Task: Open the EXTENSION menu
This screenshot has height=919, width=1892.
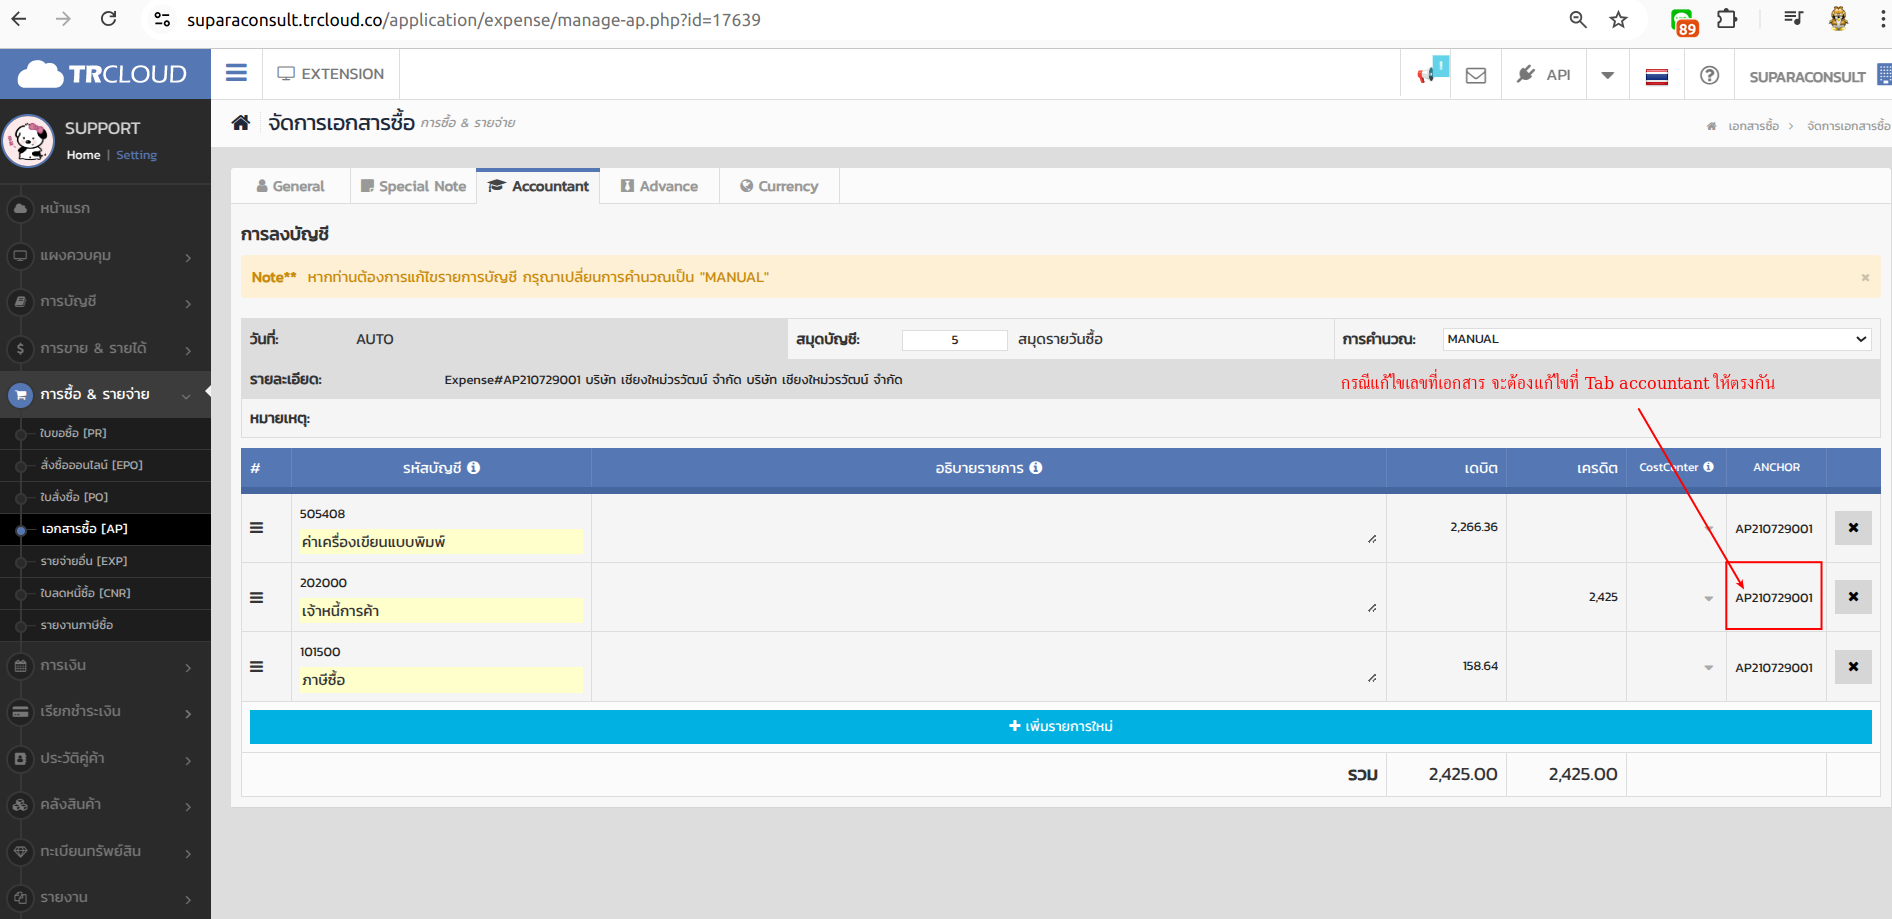Action: [331, 74]
